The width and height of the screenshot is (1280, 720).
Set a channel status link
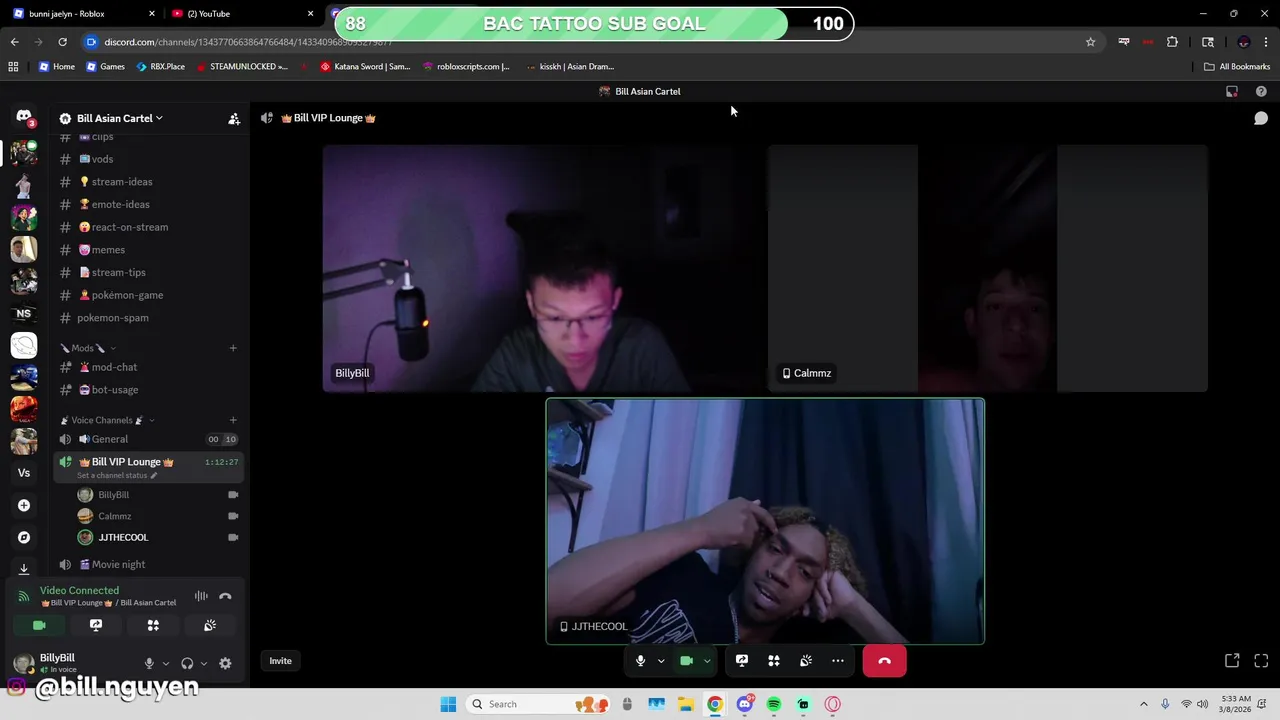117,475
